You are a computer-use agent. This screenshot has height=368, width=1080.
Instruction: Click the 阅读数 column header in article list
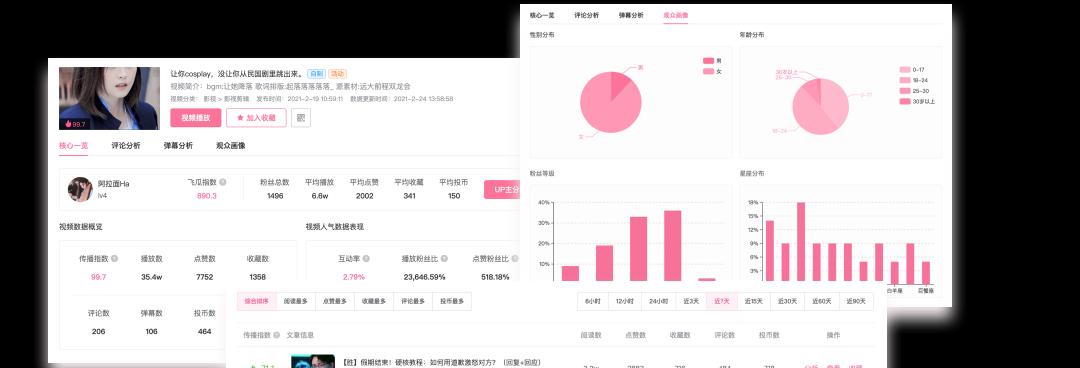tap(592, 335)
